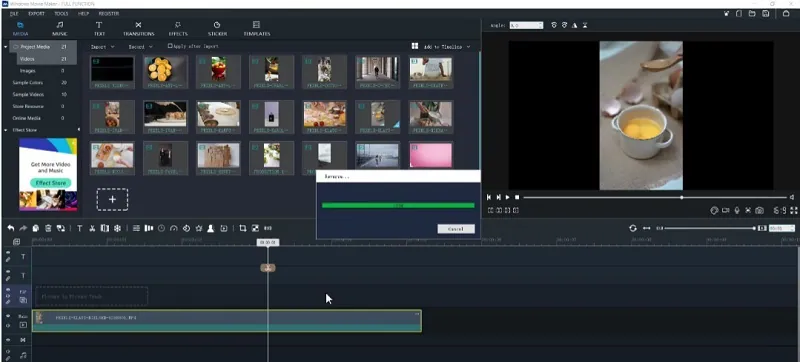
Task: Open the Add to Timeline dropdown
Action: 447,46
